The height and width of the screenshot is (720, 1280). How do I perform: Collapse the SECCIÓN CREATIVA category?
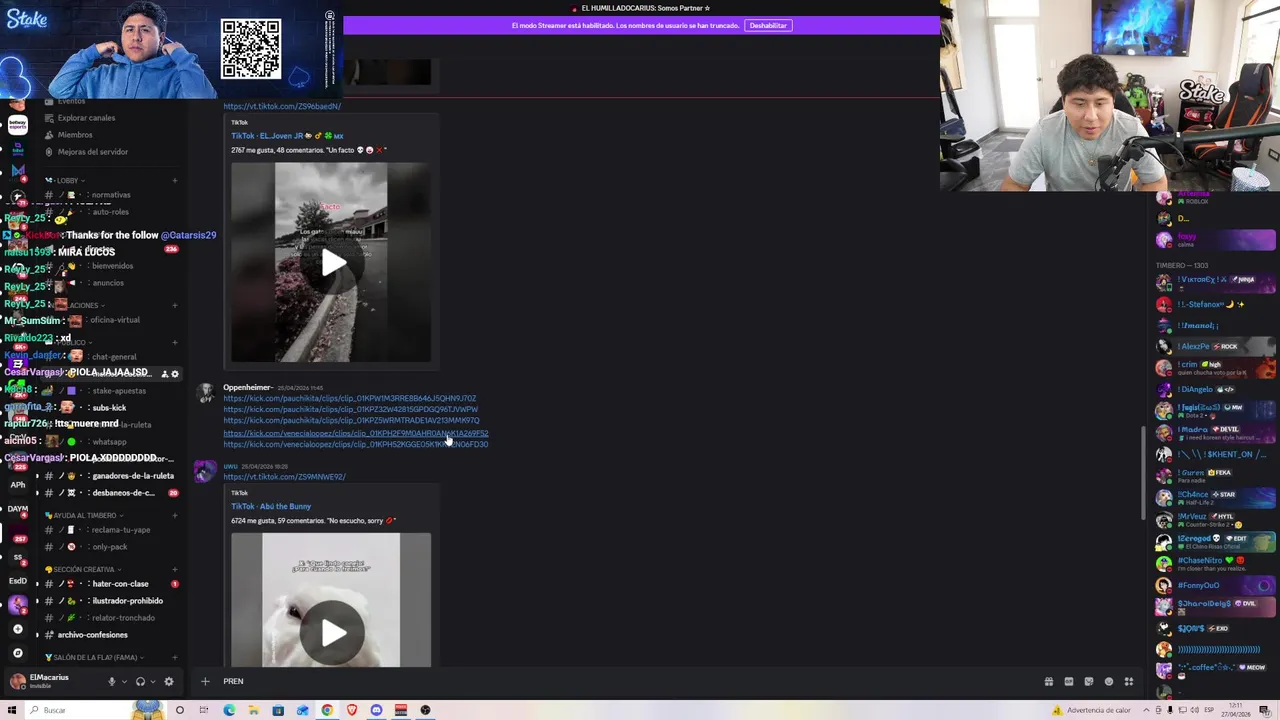(83, 570)
